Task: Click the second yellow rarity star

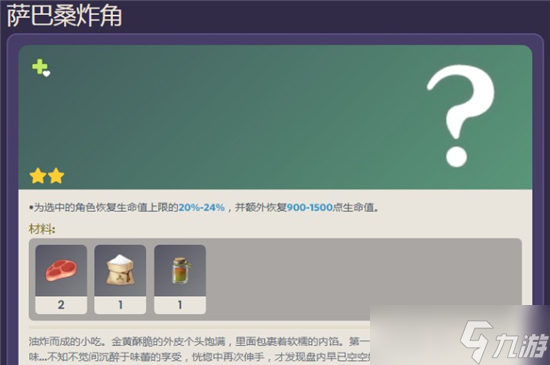Action: 56,176
